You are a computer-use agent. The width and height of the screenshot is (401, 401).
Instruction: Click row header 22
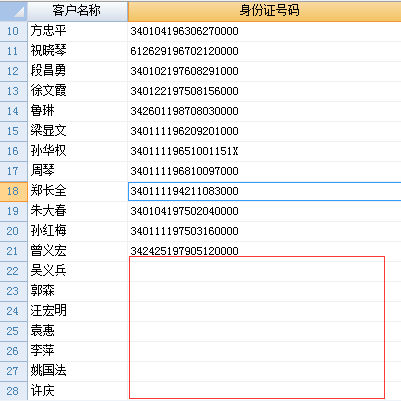[13, 271]
